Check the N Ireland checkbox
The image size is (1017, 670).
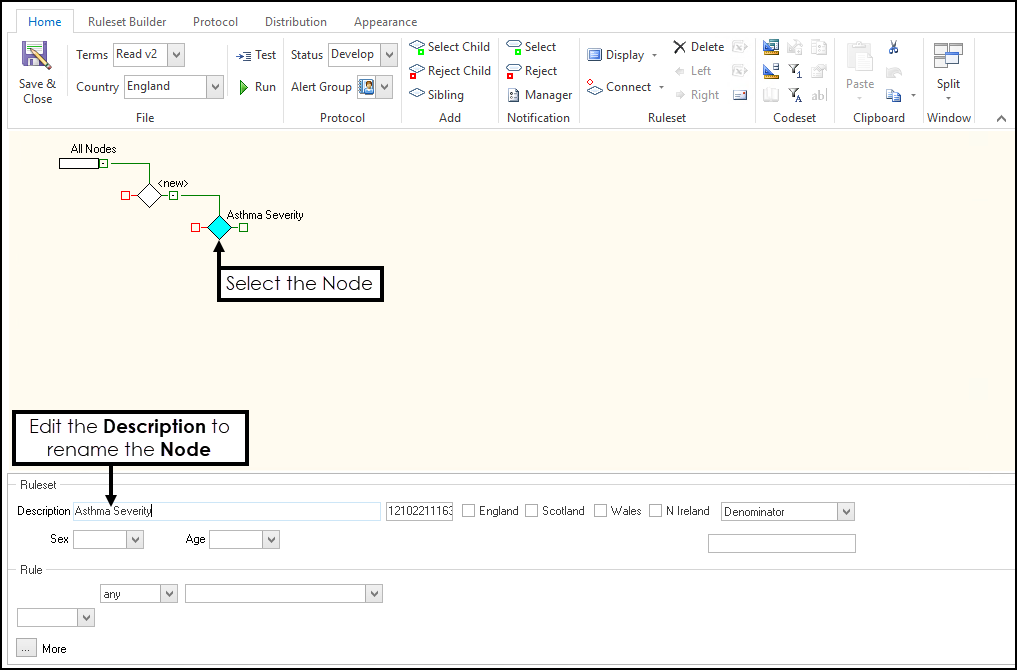tap(655, 511)
